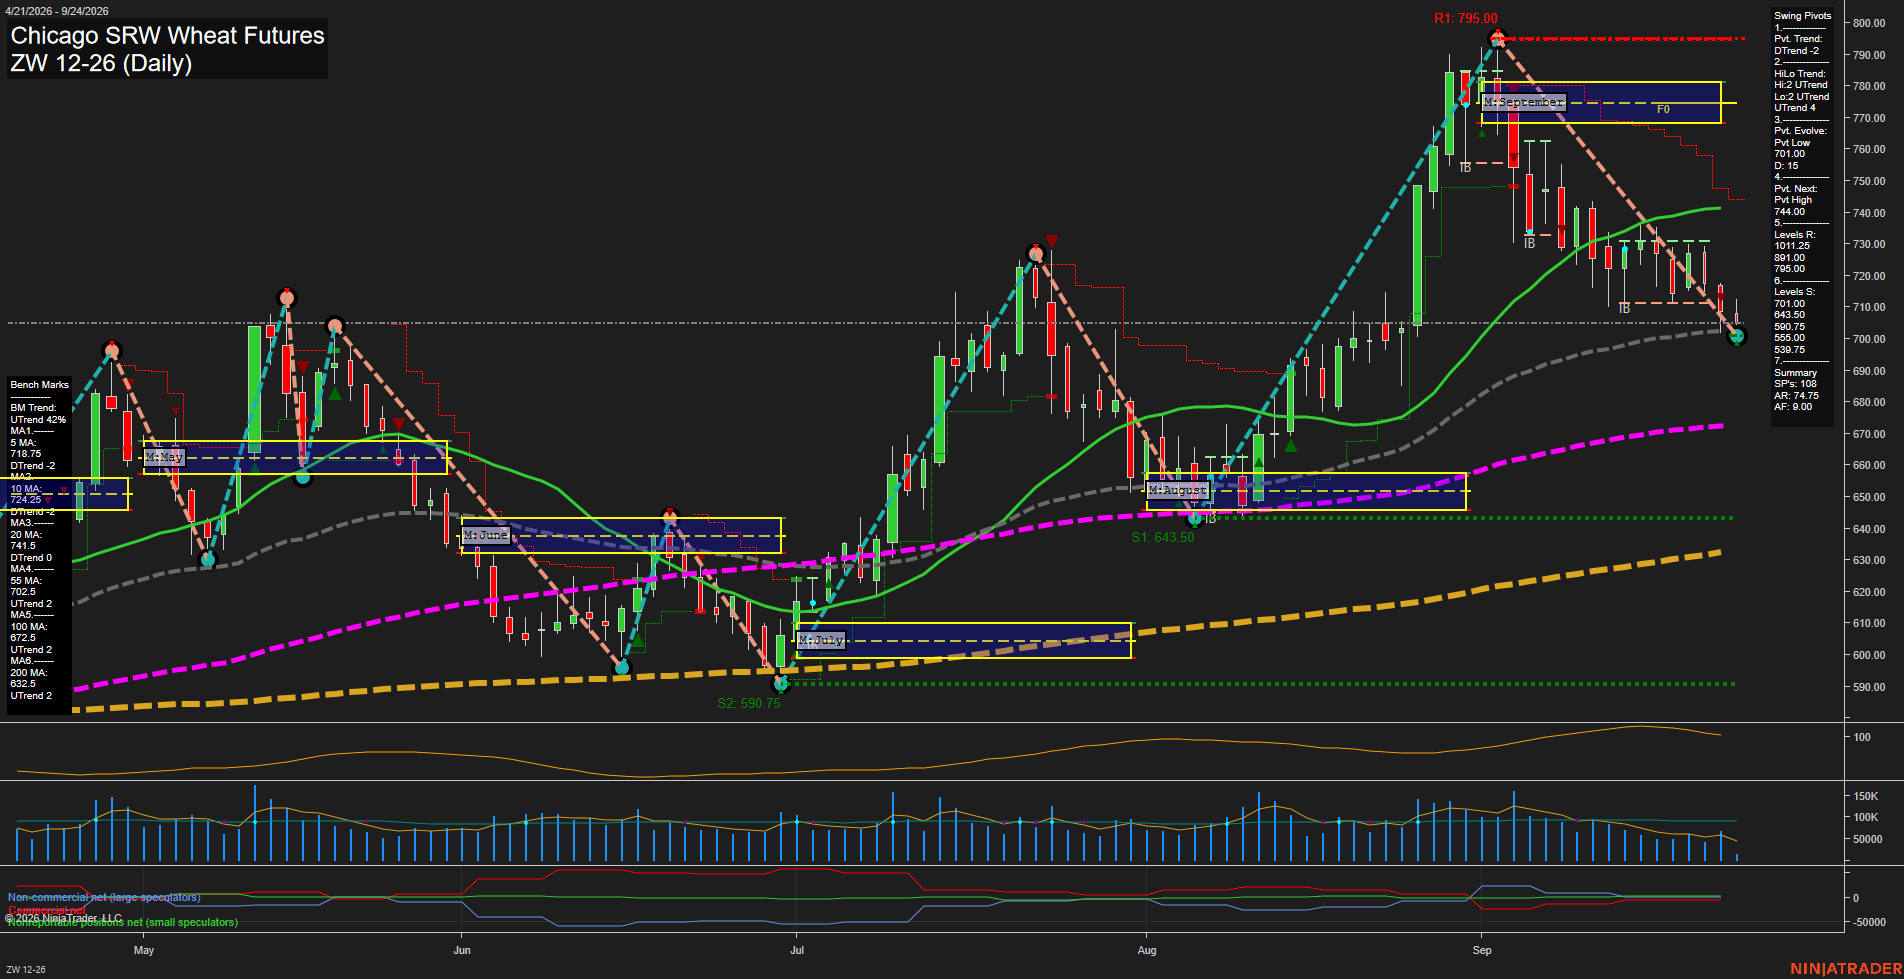1904x979 pixels.
Task: Click the "100K" volume axis label
Action: 1866,818
